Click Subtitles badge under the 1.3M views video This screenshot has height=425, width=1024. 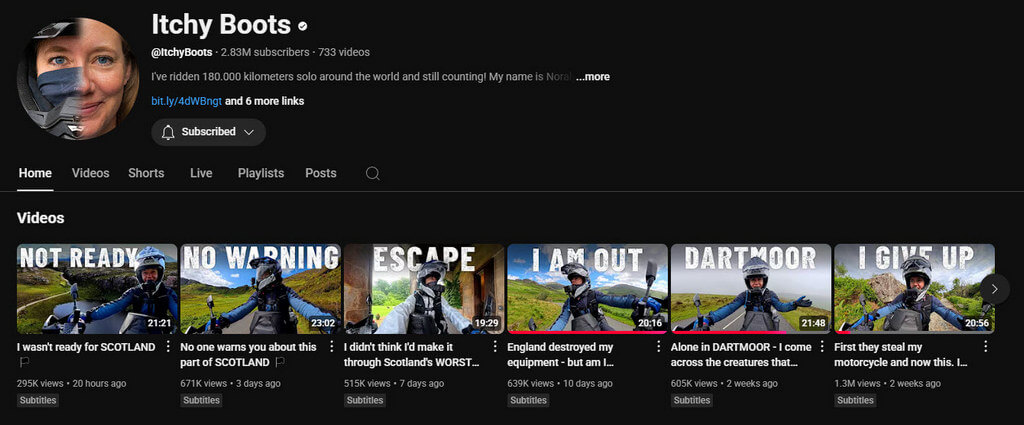[856, 400]
